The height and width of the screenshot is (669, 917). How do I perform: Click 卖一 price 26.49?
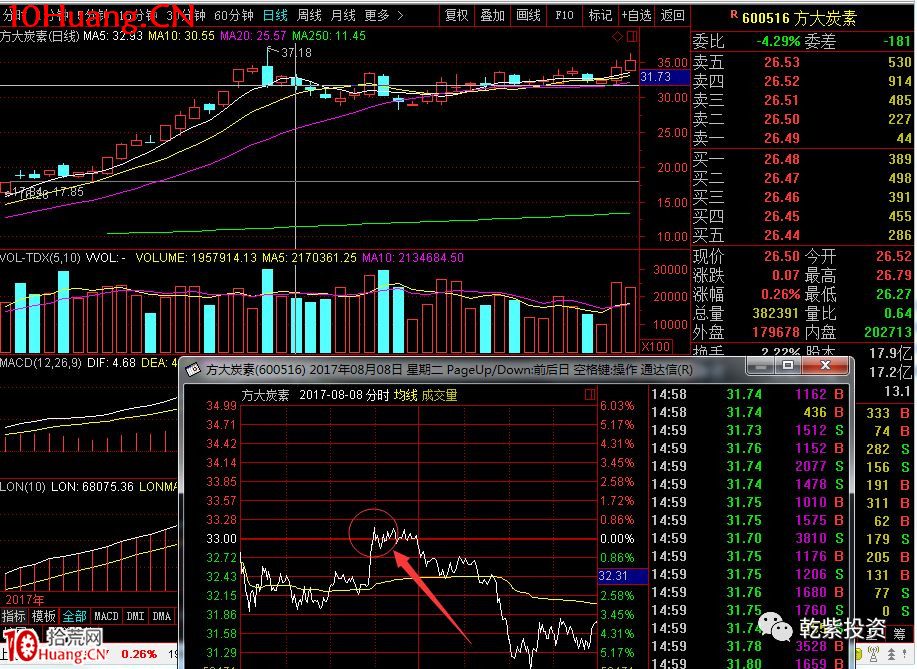click(781, 138)
